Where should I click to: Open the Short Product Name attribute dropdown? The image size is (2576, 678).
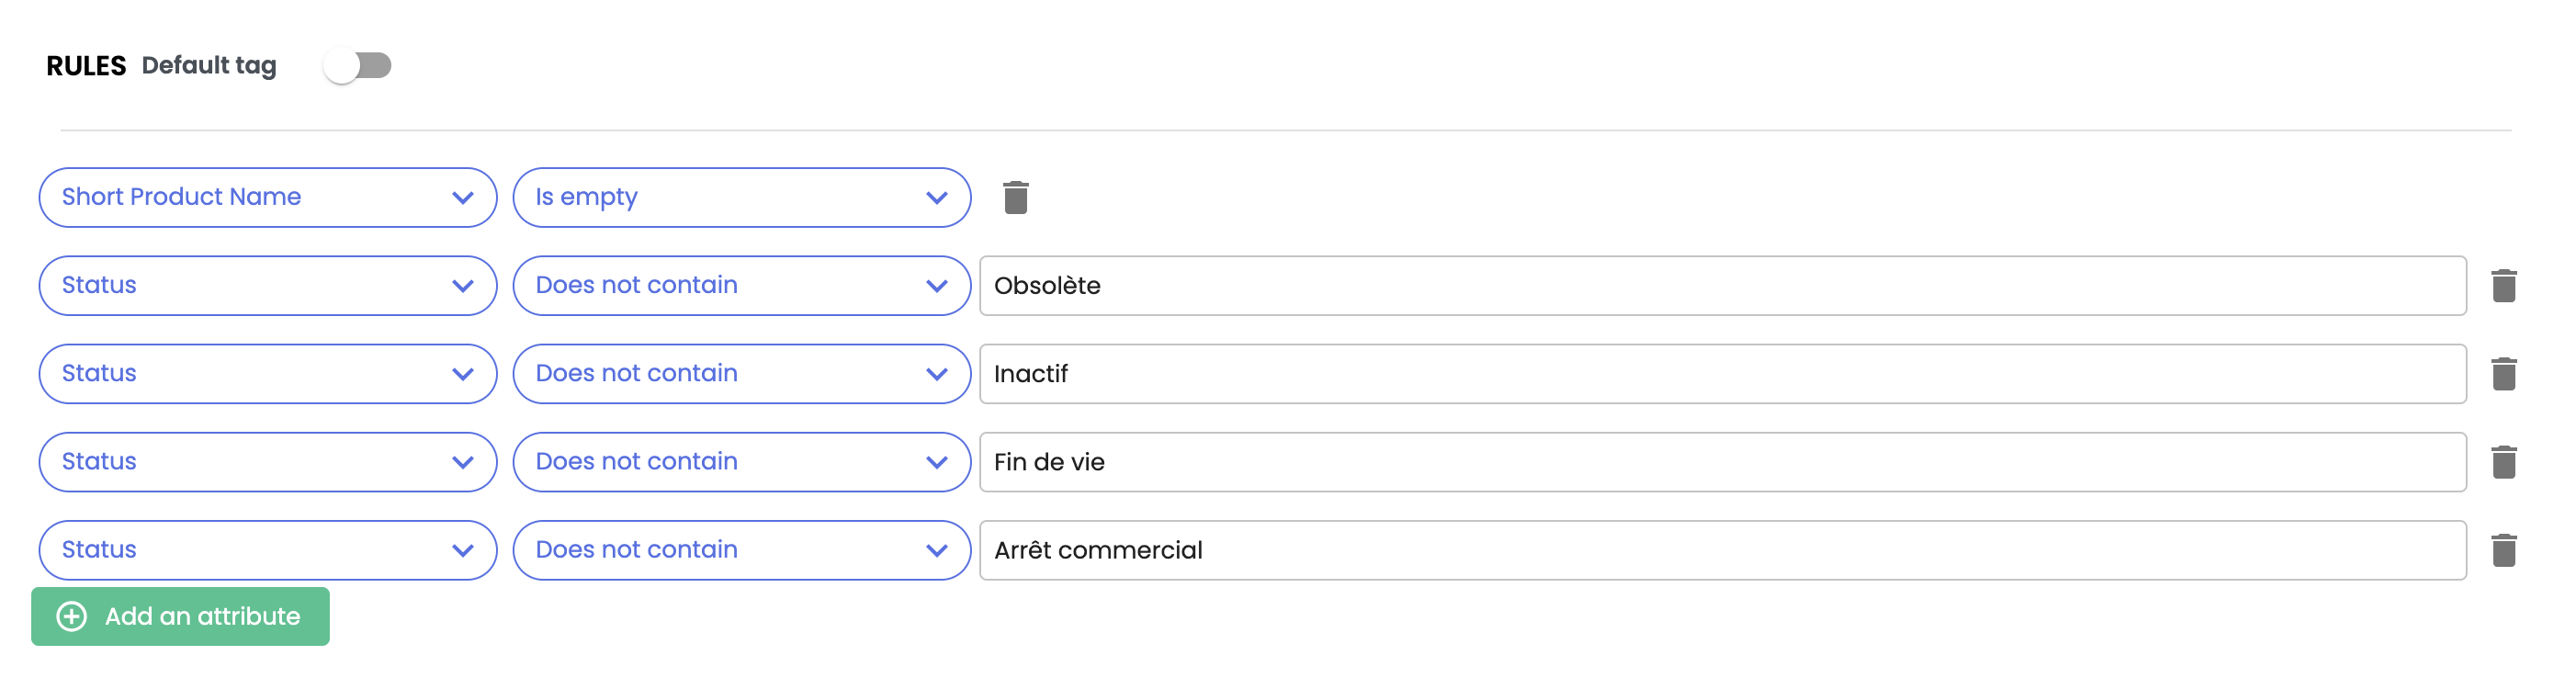(x=267, y=197)
